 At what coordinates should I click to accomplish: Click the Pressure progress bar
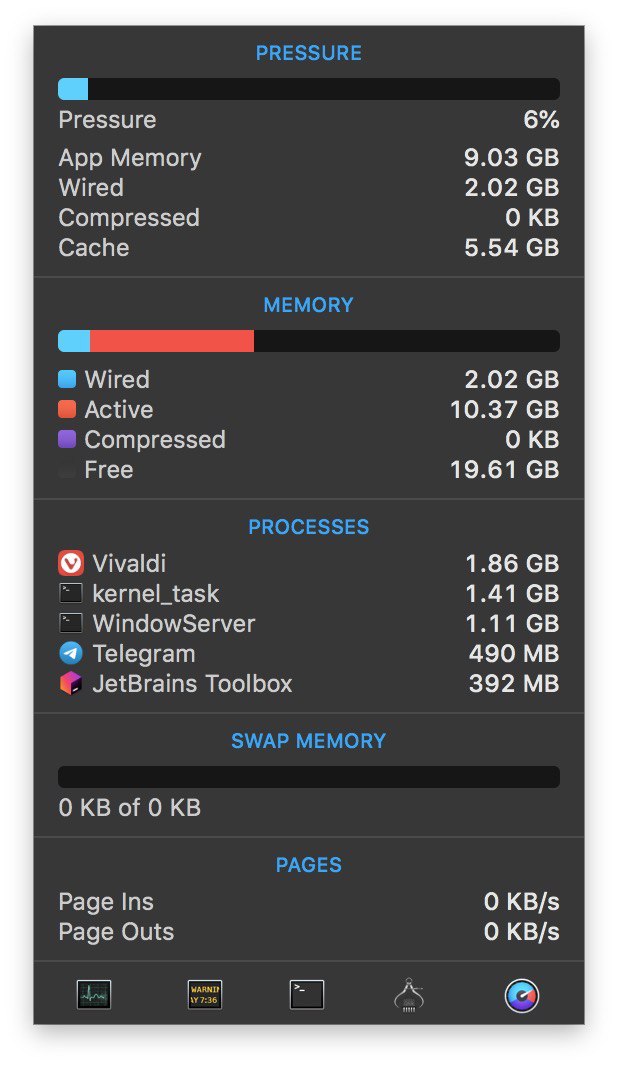click(x=309, y=89)
